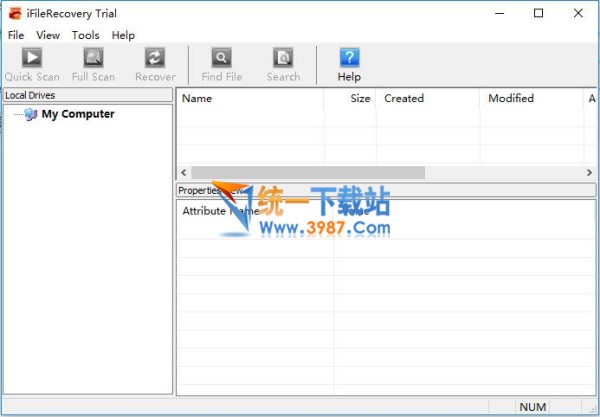600x417 pixels.
Task: Sort file list by Modified column
Action: 530,98
